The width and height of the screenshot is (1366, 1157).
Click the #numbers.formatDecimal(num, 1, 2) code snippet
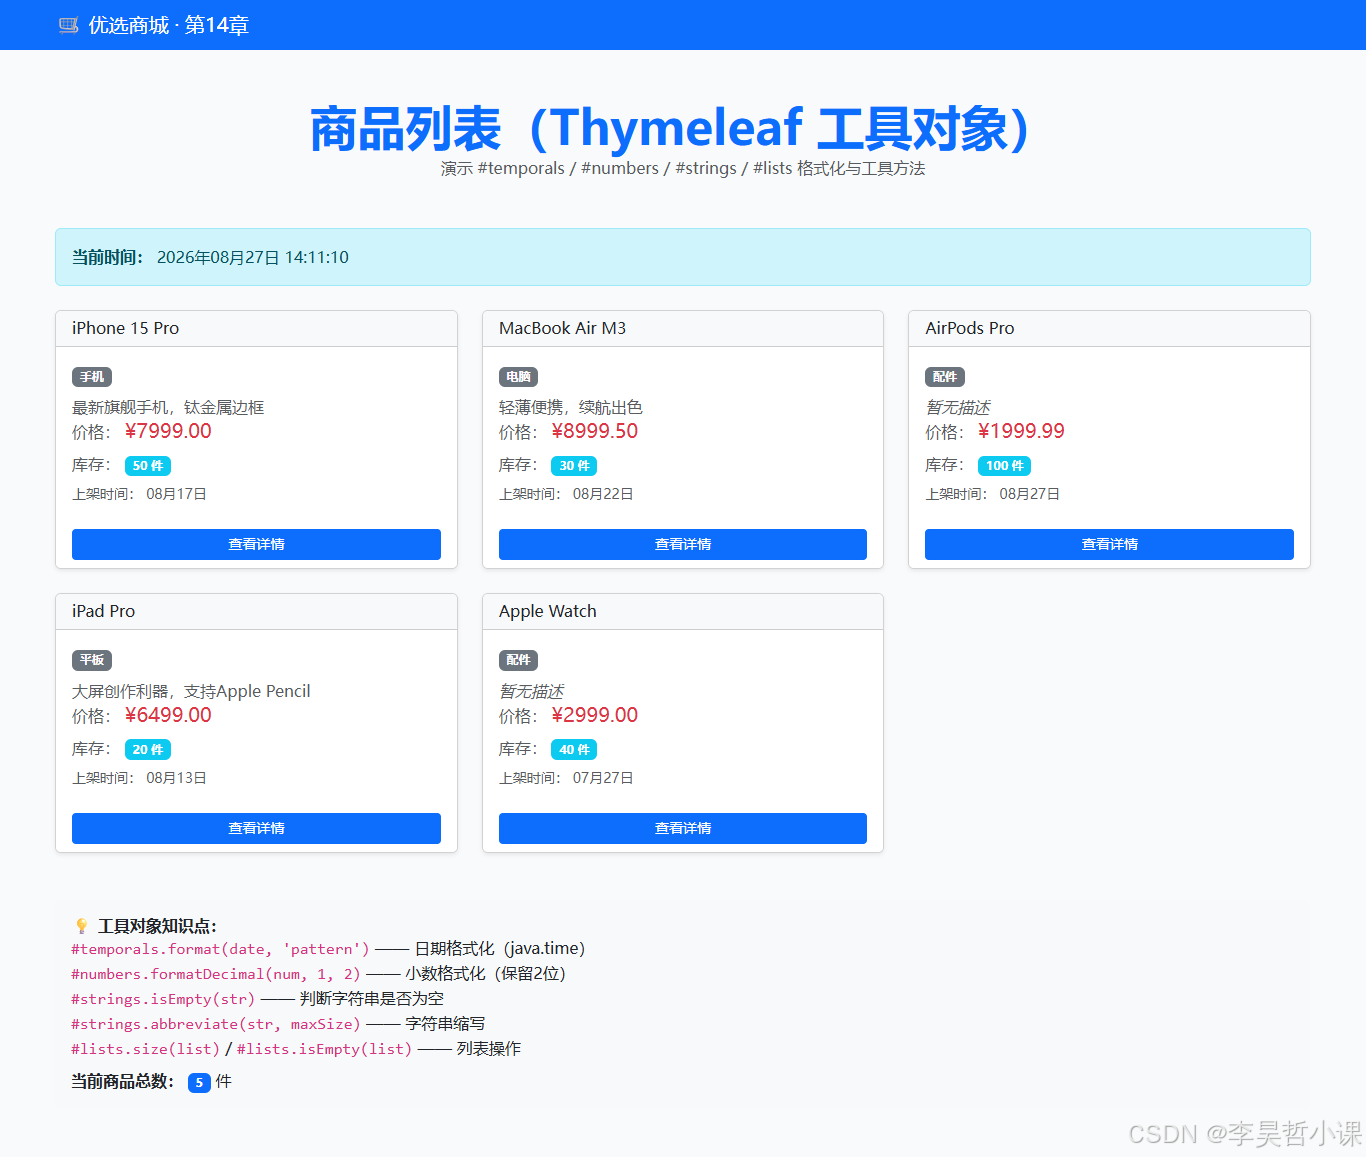[x=216, y=974]
